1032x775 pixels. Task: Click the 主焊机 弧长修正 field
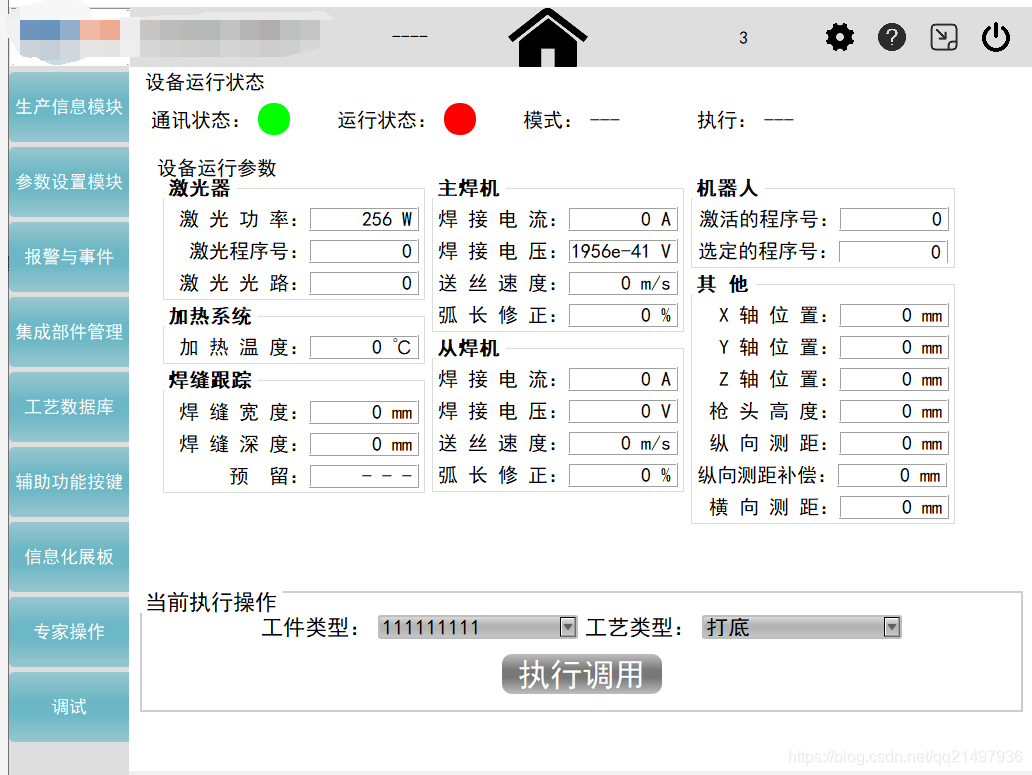click(x=623, y=315)
